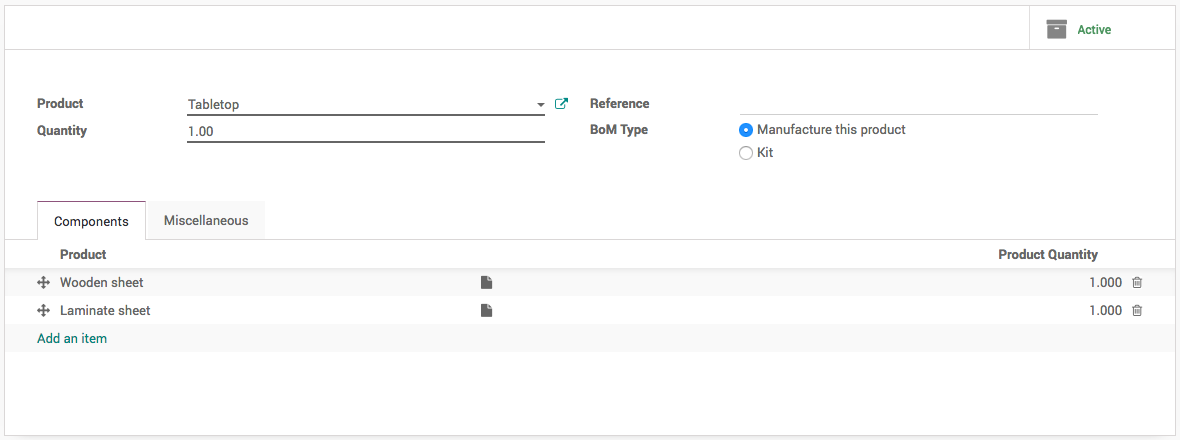This screenshot has width=1180, height=440.
Task: Click the Laminate sheet quantity value
Action: pos(1105,311)
